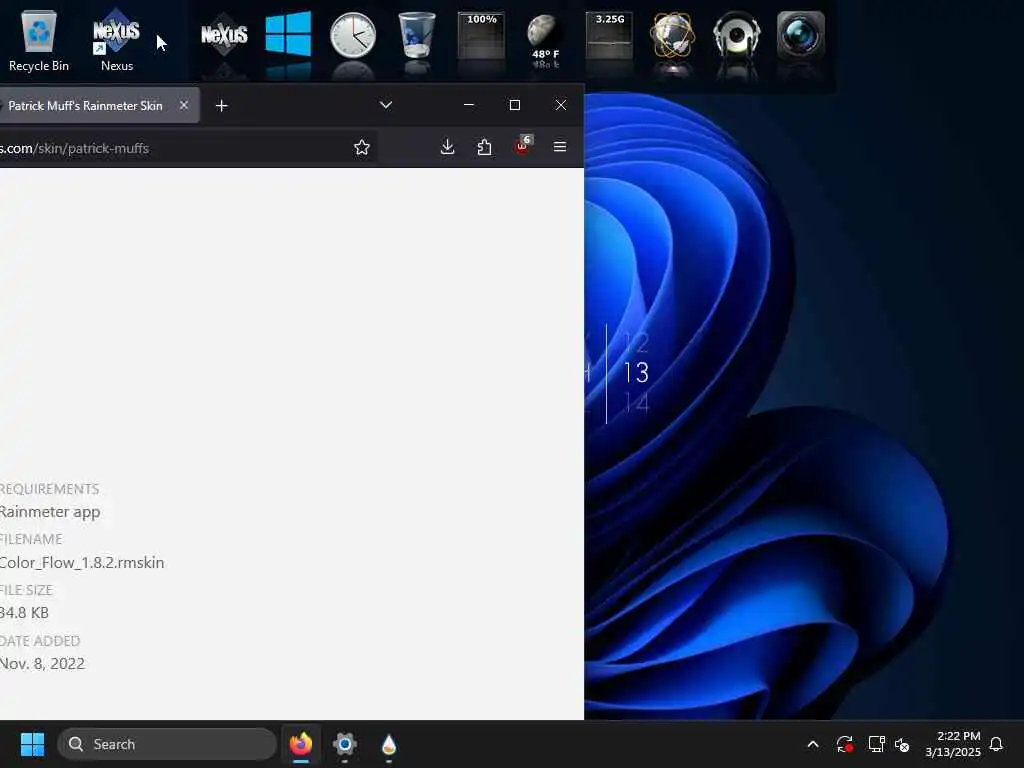Switch to Firefox in the taskbar
The image size is (1024, 768).
[x=301, y=744]
